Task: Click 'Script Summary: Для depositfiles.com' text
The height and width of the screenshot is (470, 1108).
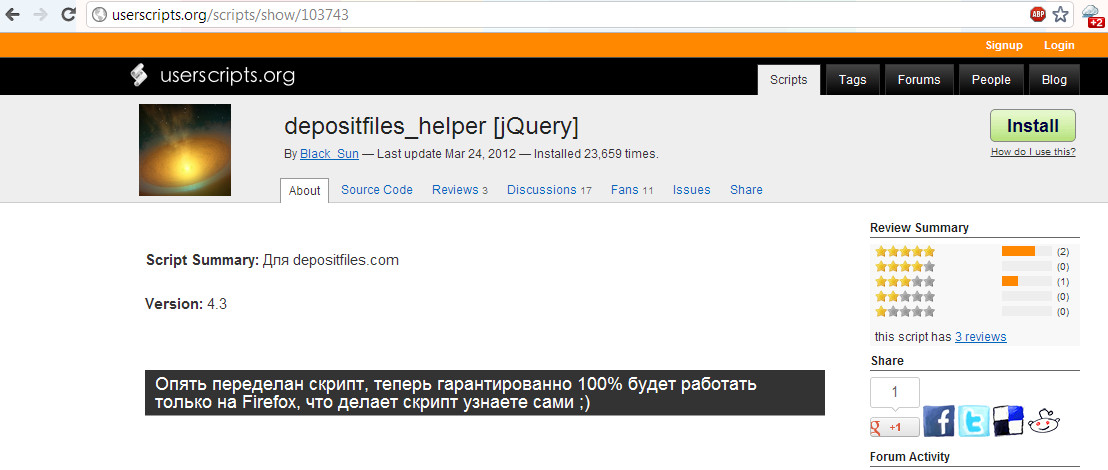Action: 272,260
